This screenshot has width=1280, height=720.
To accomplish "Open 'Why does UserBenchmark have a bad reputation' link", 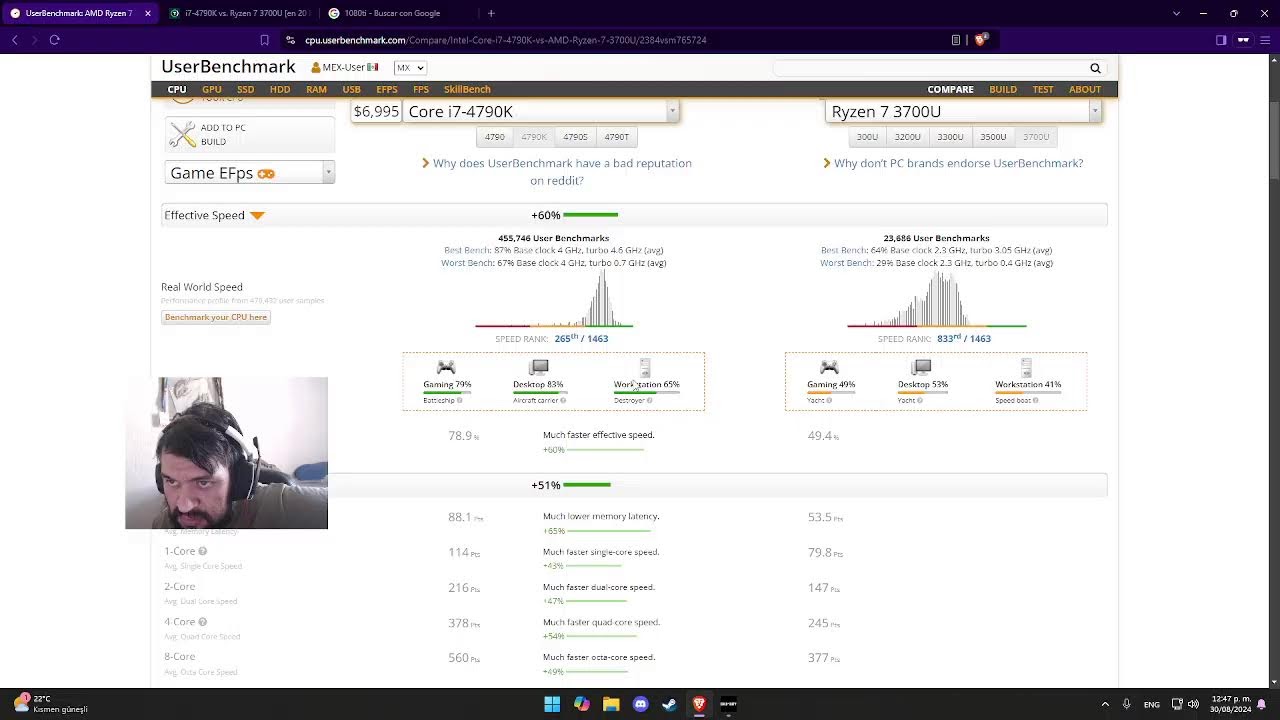I will pyautogui.click(x=562, y=172).
